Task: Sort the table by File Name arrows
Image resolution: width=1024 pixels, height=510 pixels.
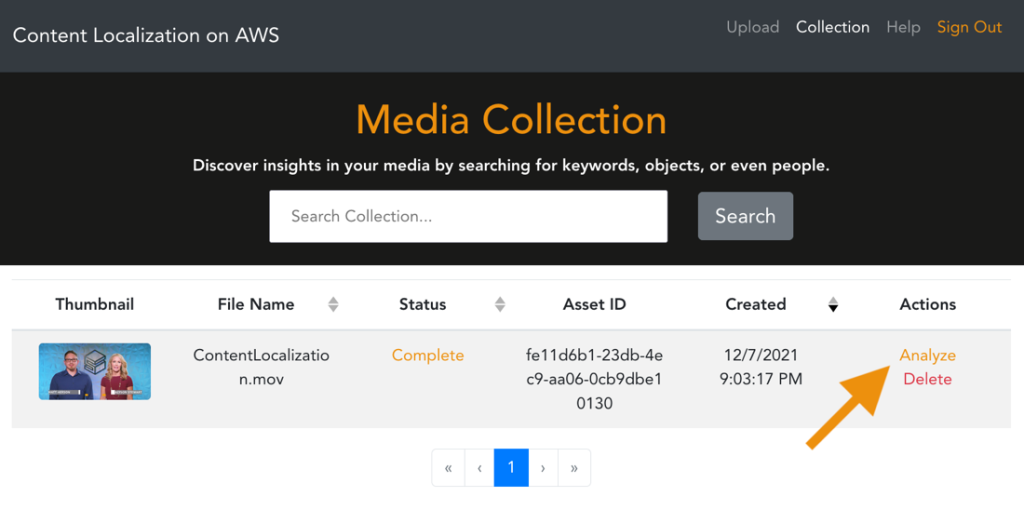Action: click(333, 304)
